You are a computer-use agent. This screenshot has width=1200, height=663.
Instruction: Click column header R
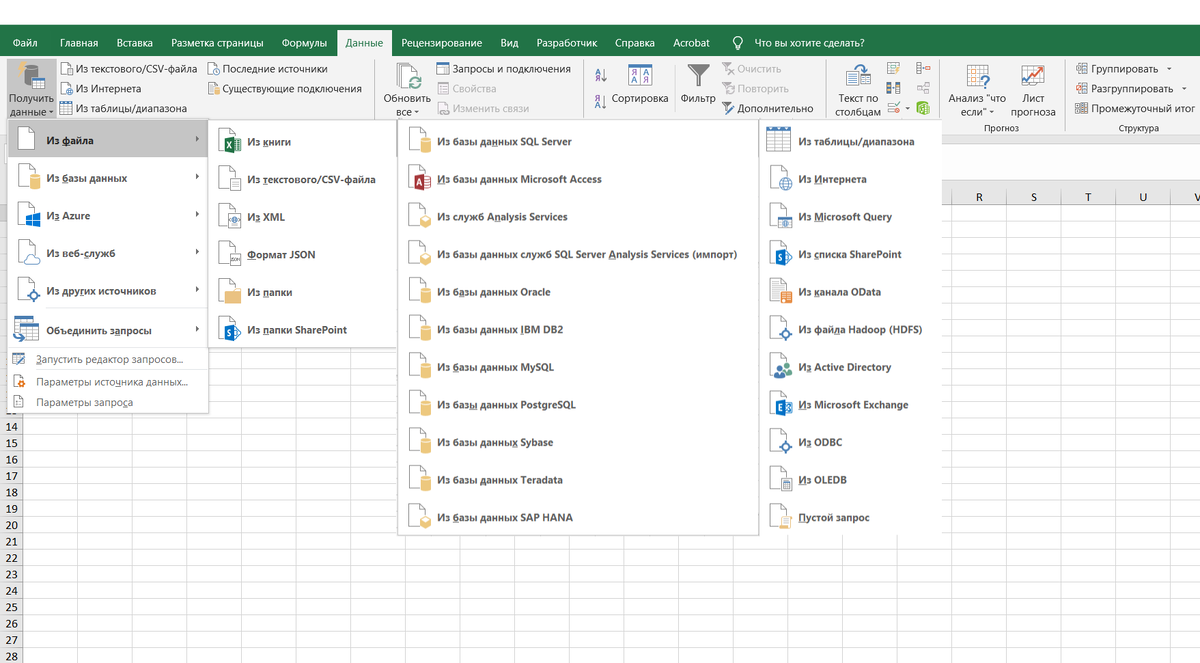[979, 196]
